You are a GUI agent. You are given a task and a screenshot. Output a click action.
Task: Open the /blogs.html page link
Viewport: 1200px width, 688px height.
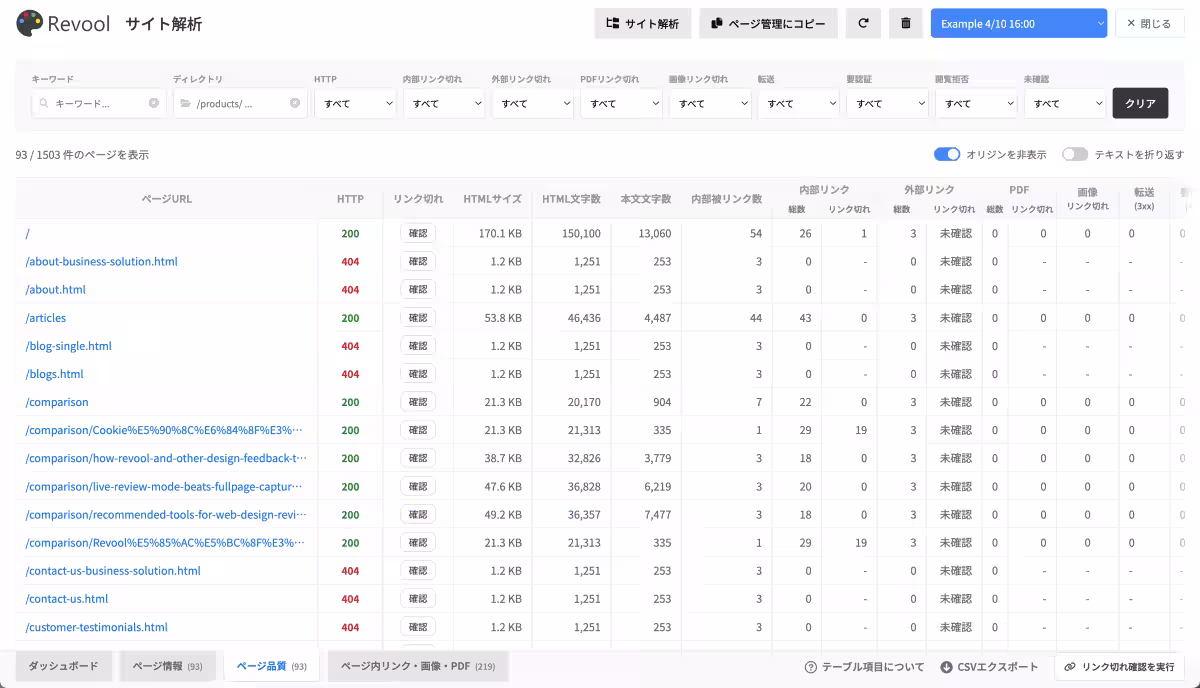(x=54, y=374)
